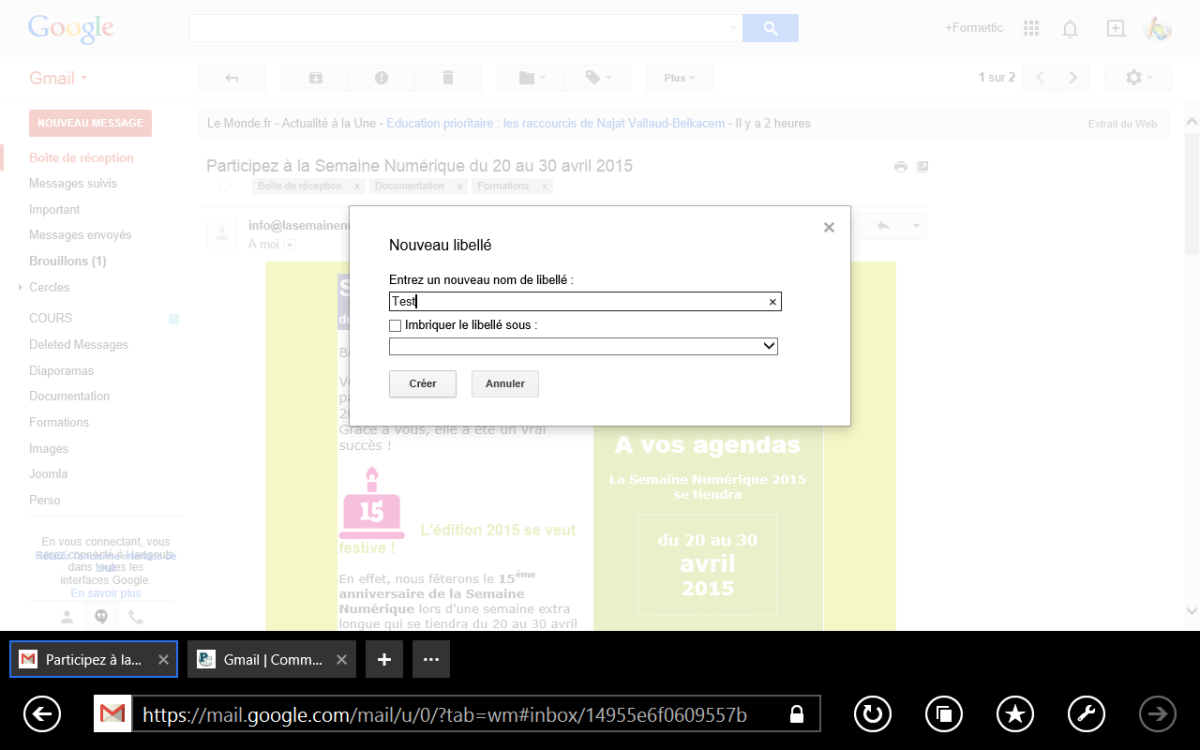Open the notifications bell

click(1070, 28)
